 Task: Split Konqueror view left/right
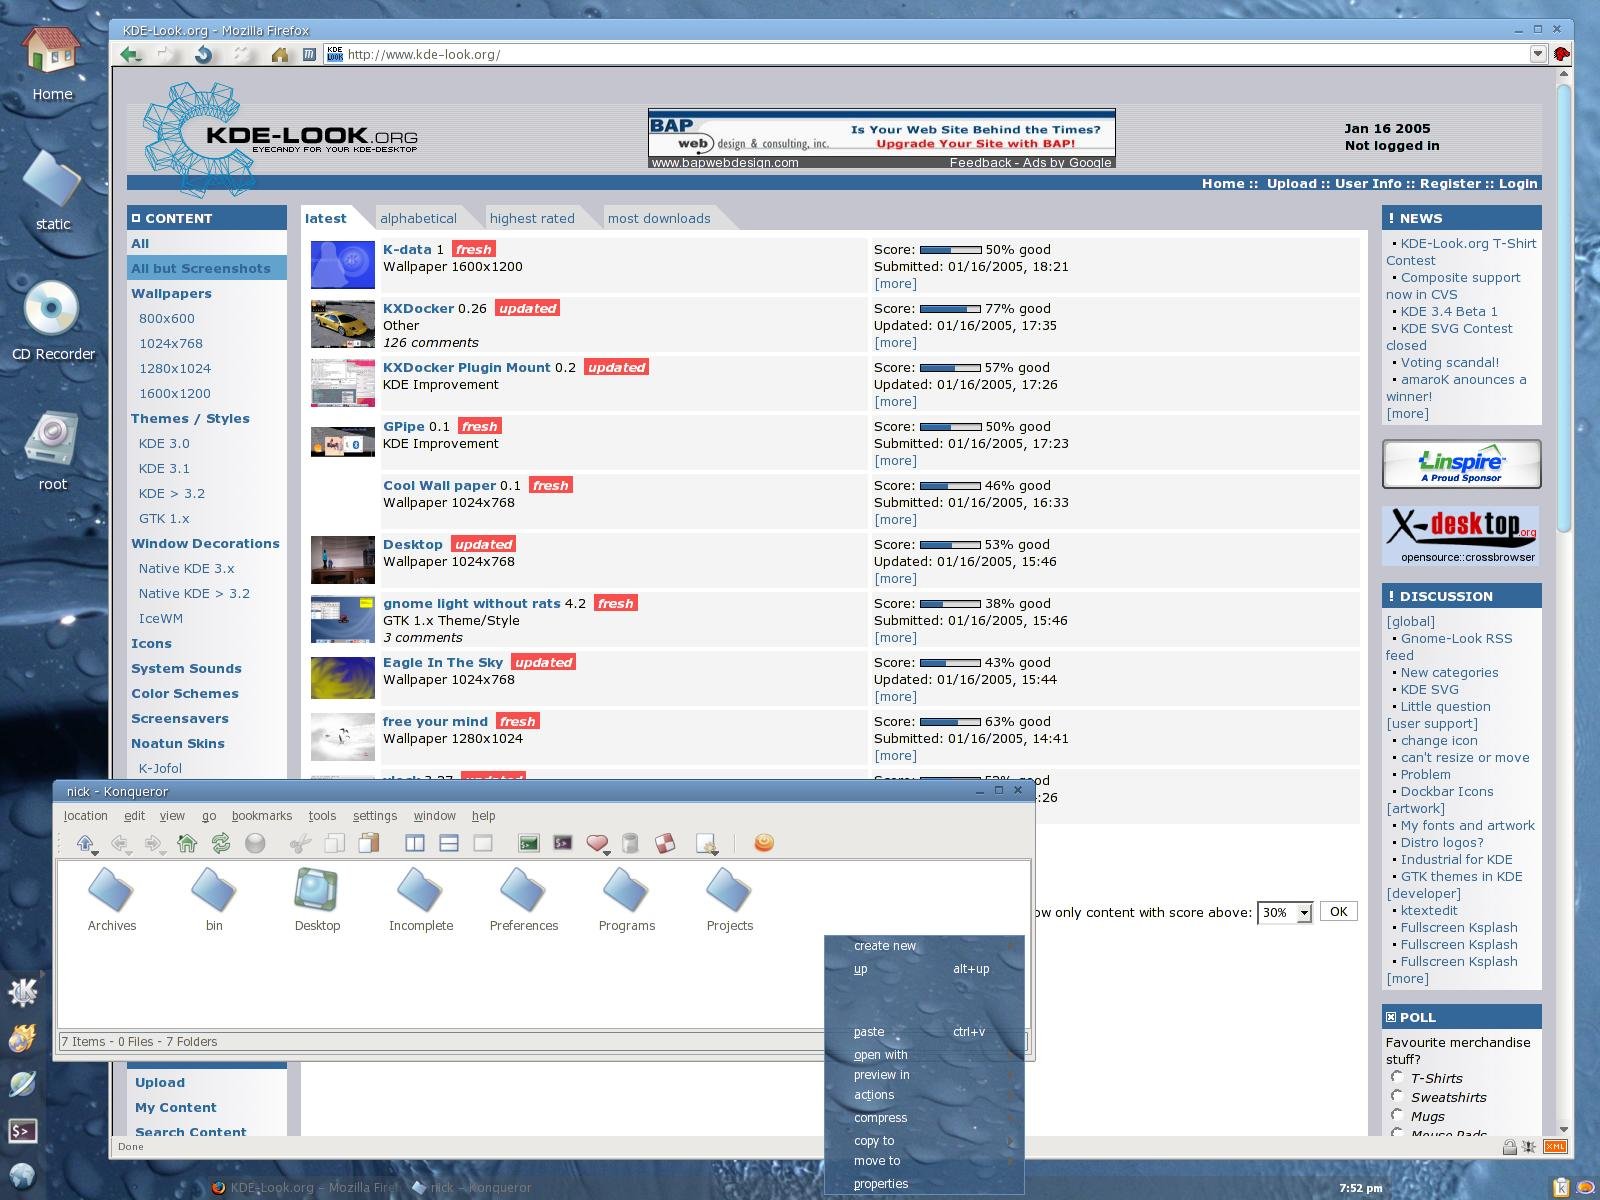click(415, 843)
